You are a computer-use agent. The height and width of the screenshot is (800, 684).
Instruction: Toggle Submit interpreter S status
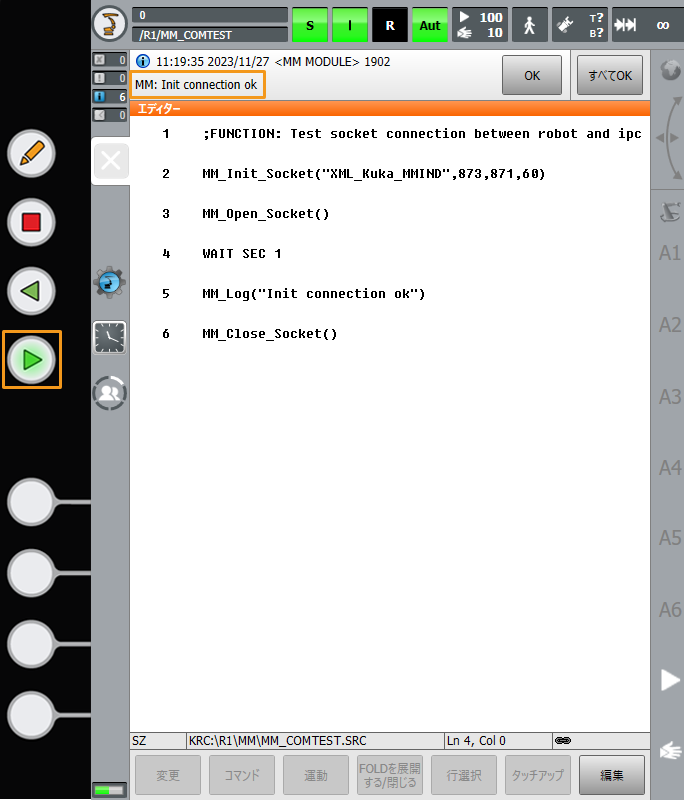pyautogui.click(x=310, y=25)
